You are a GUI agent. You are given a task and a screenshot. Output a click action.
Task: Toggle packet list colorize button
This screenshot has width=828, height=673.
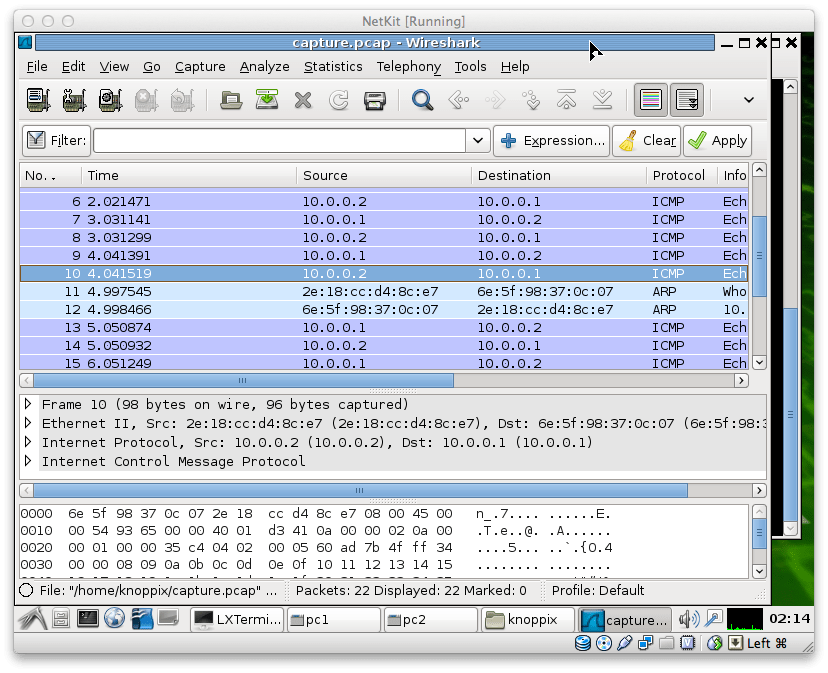pyautogui.click(x=651, y=99)
